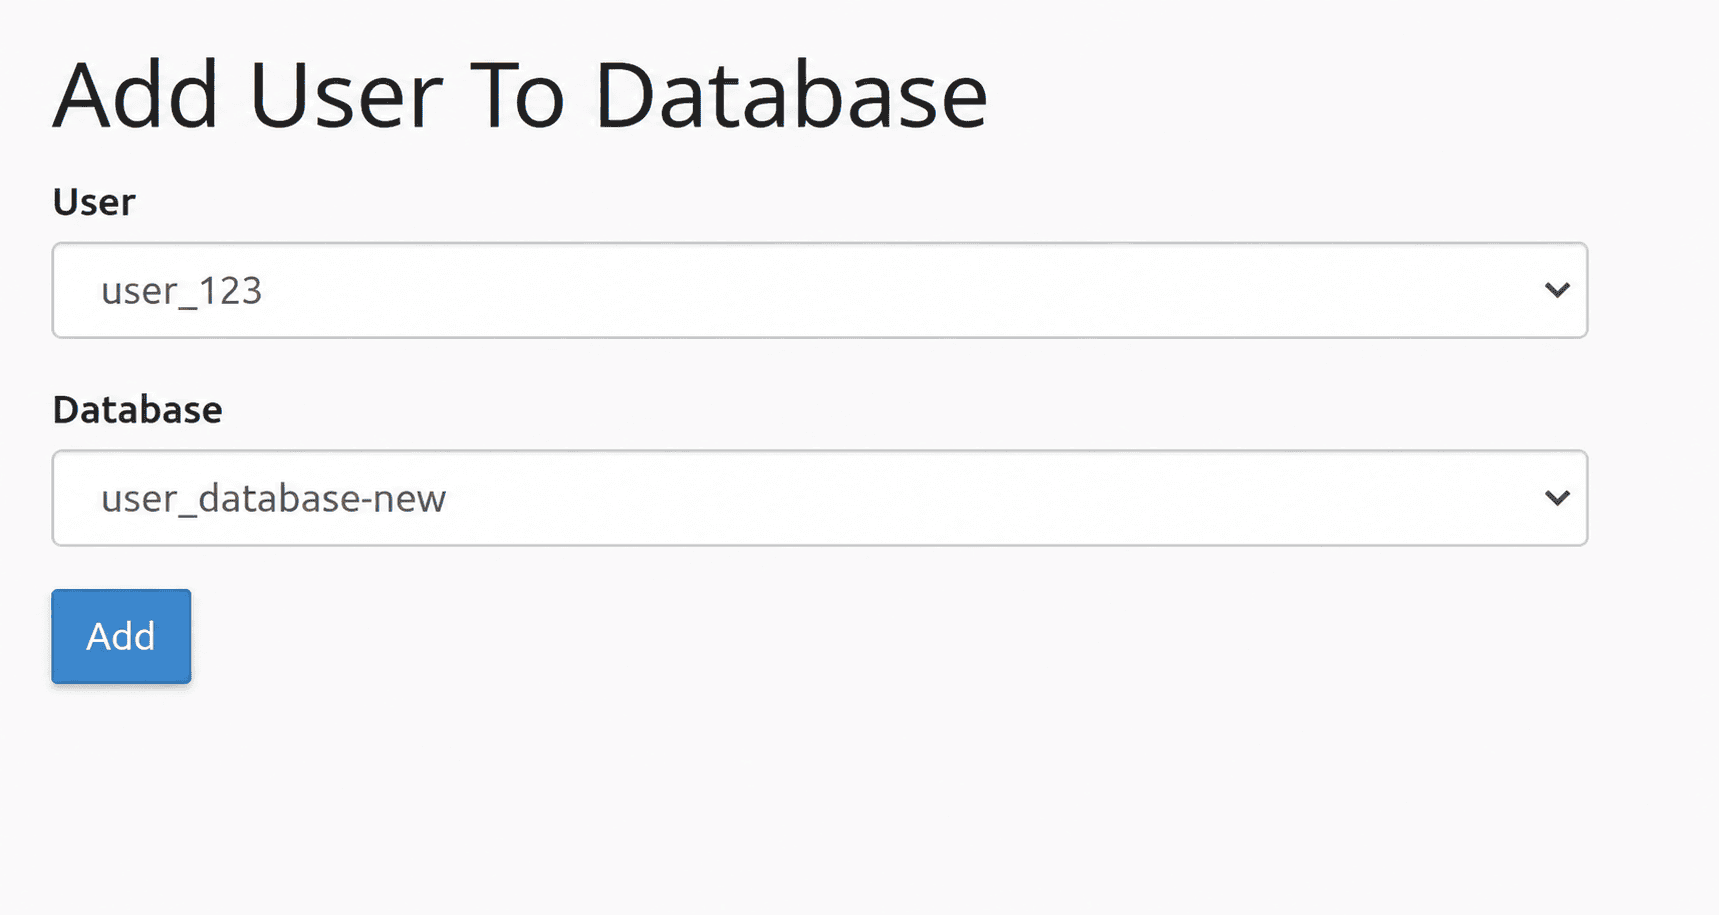Focus the Database combo box
The image size is (1719, 915).
coord(820,498)
